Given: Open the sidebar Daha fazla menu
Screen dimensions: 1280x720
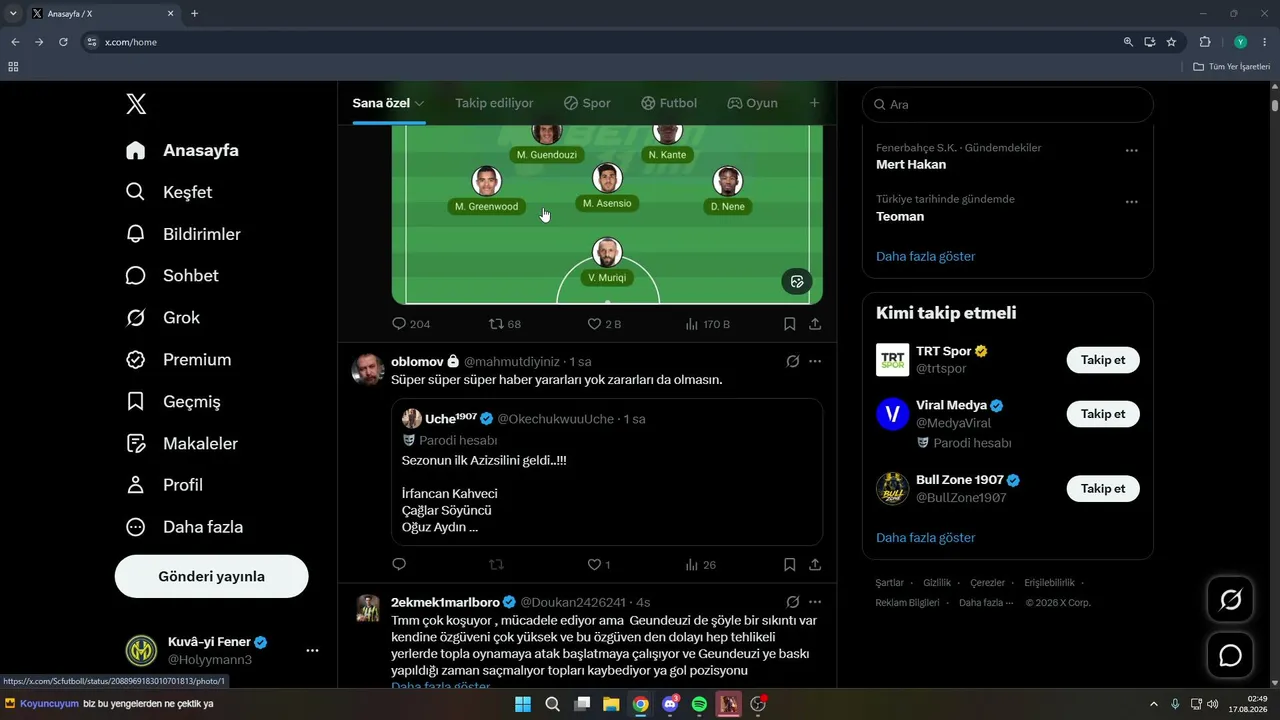Looking at the screenshot, I should point(184,527).
